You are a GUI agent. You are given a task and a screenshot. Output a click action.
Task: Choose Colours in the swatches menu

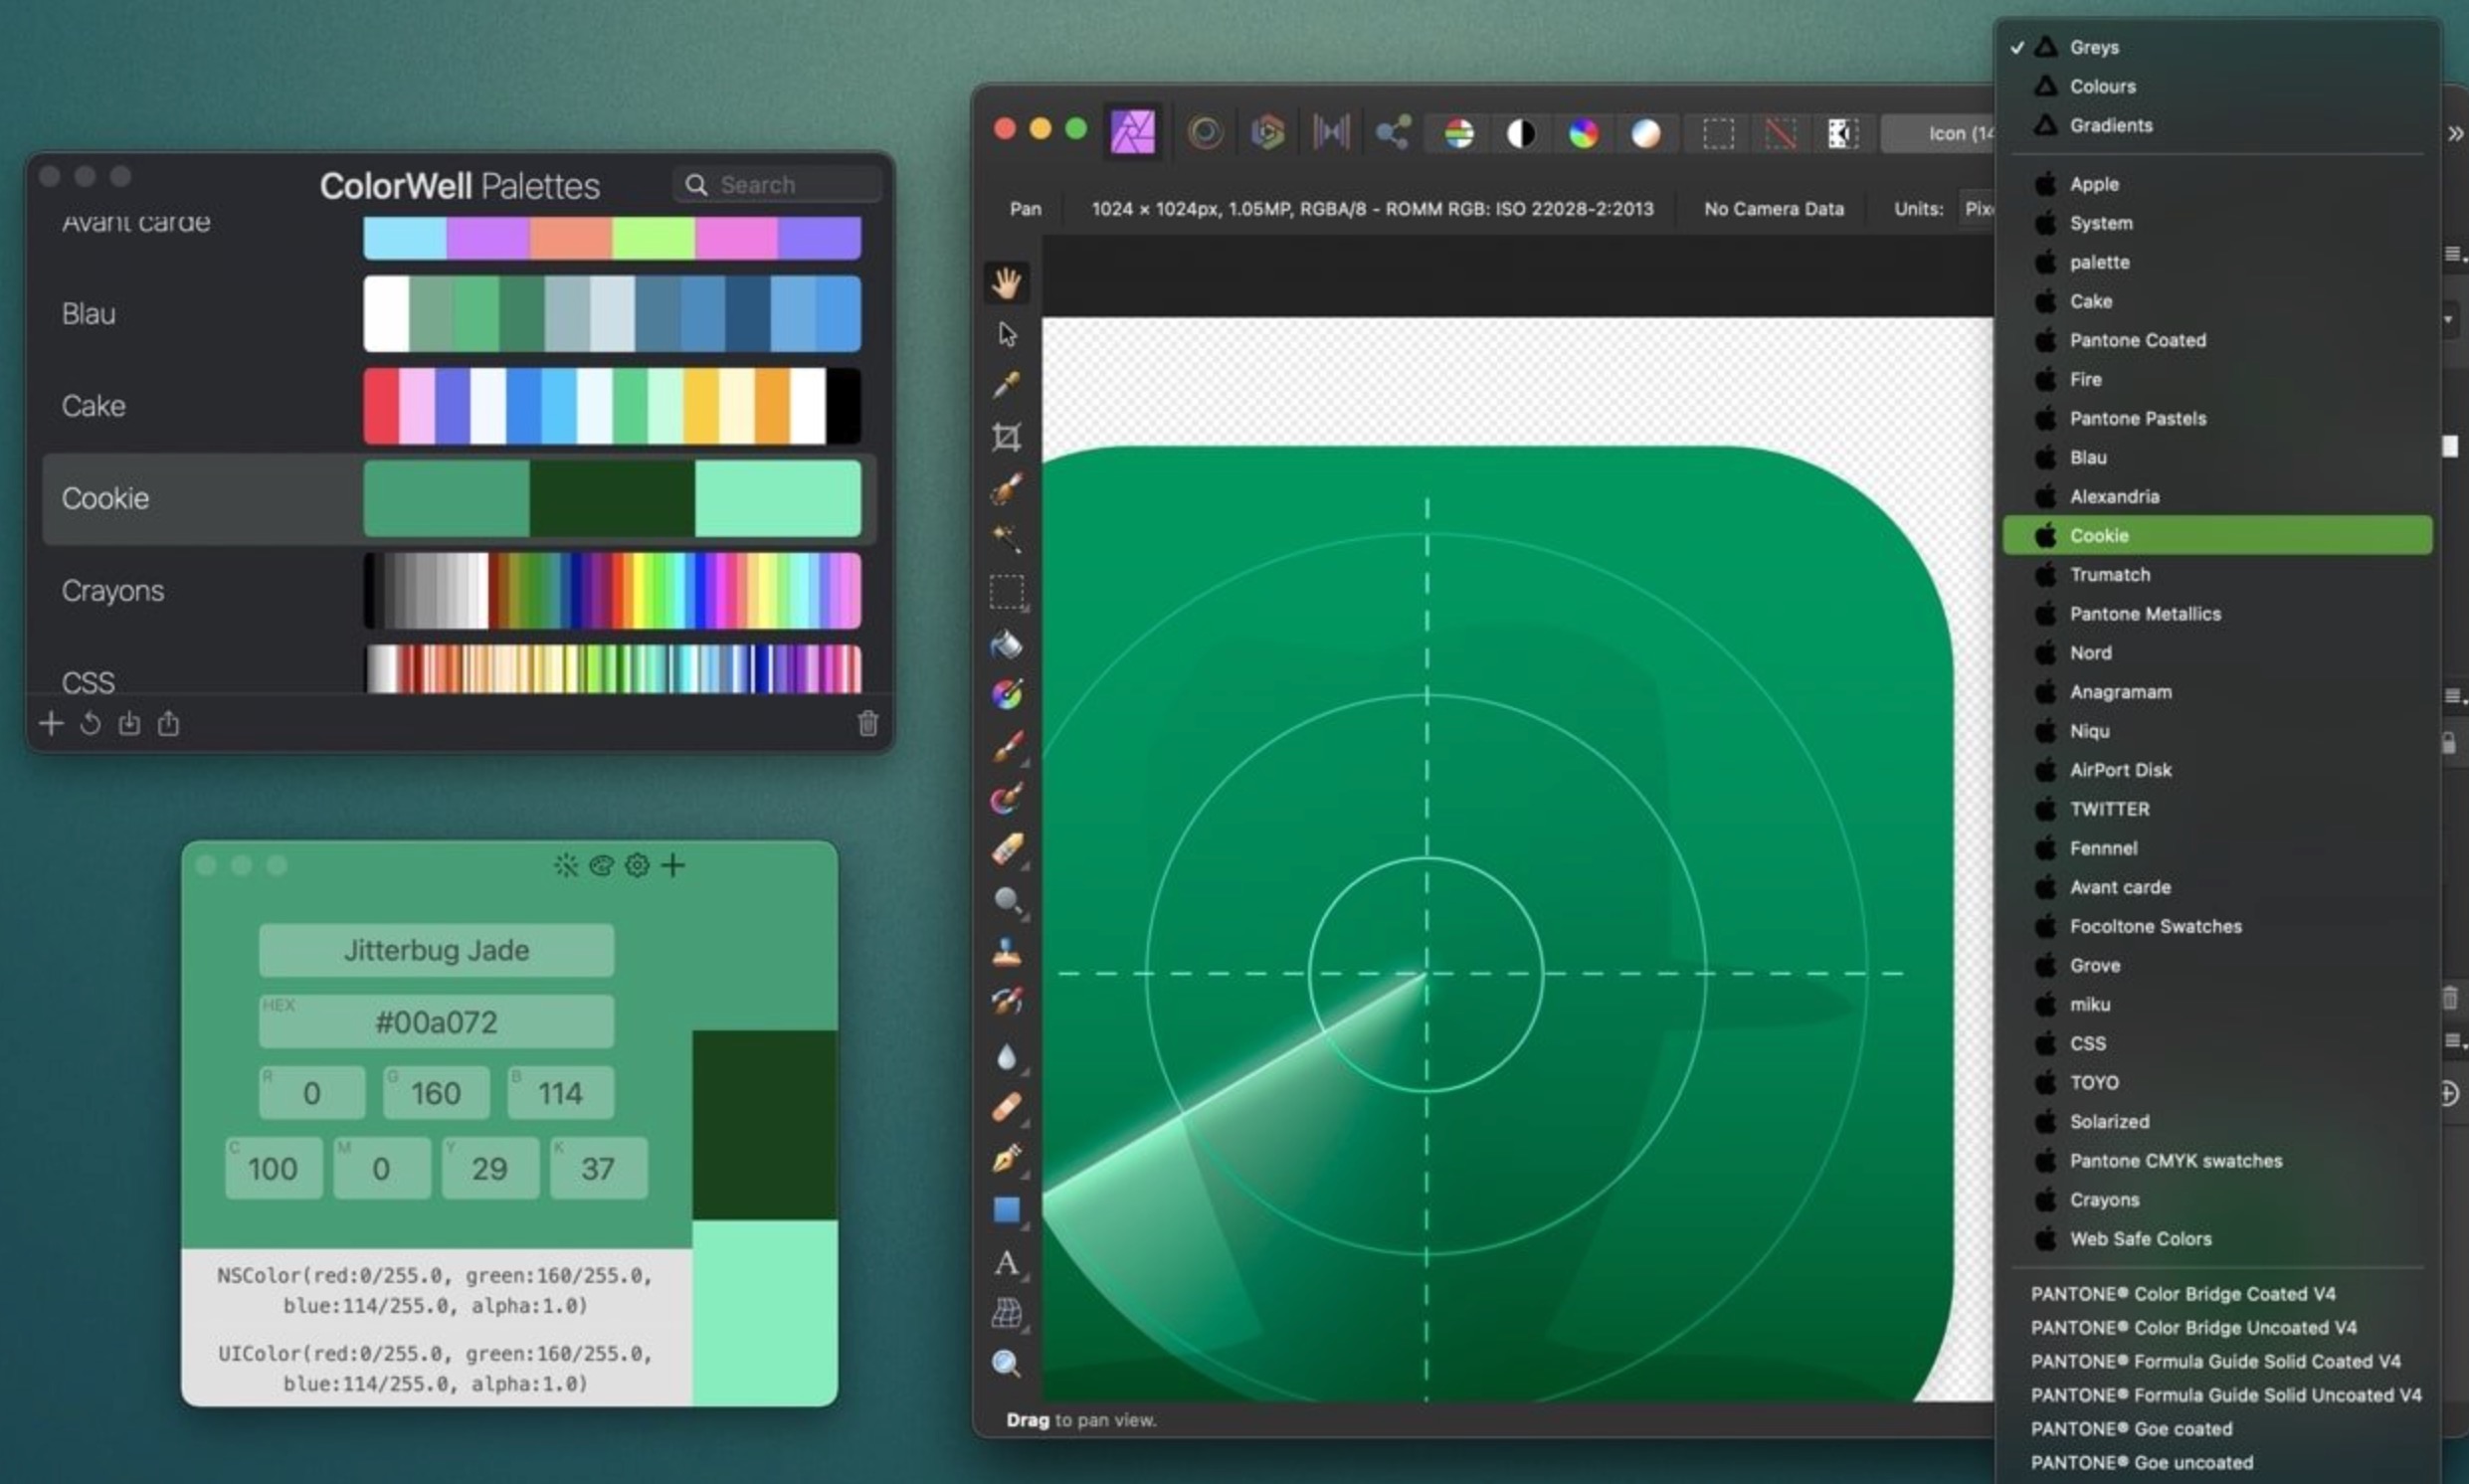(x=2218, y=86)
